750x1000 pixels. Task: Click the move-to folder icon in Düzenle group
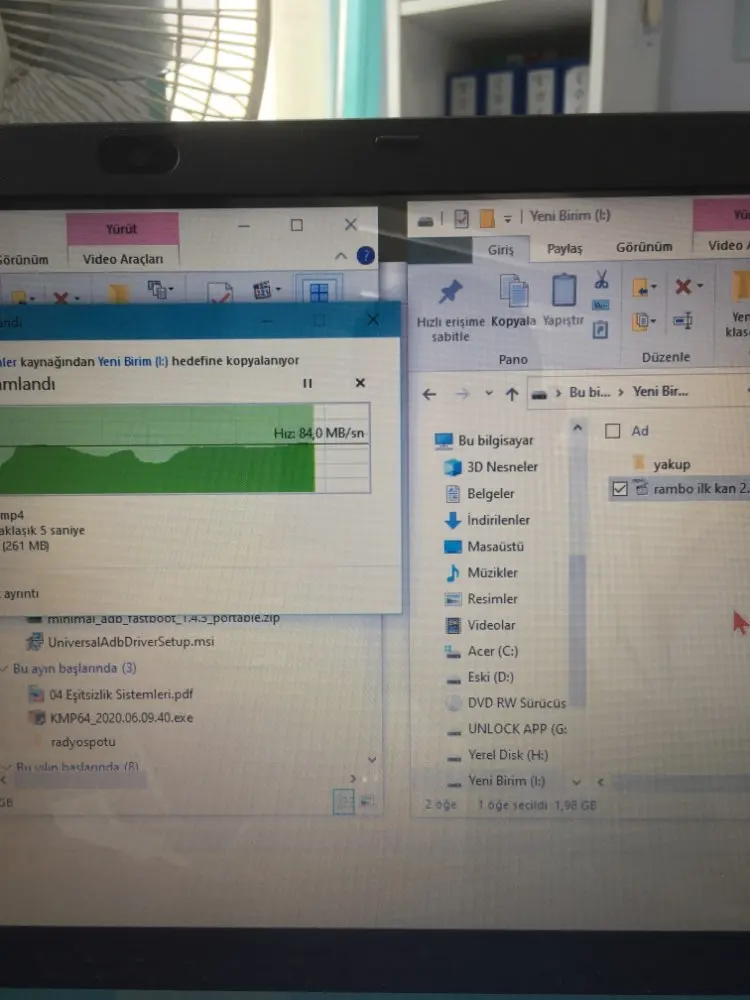(x=640, y=287)
